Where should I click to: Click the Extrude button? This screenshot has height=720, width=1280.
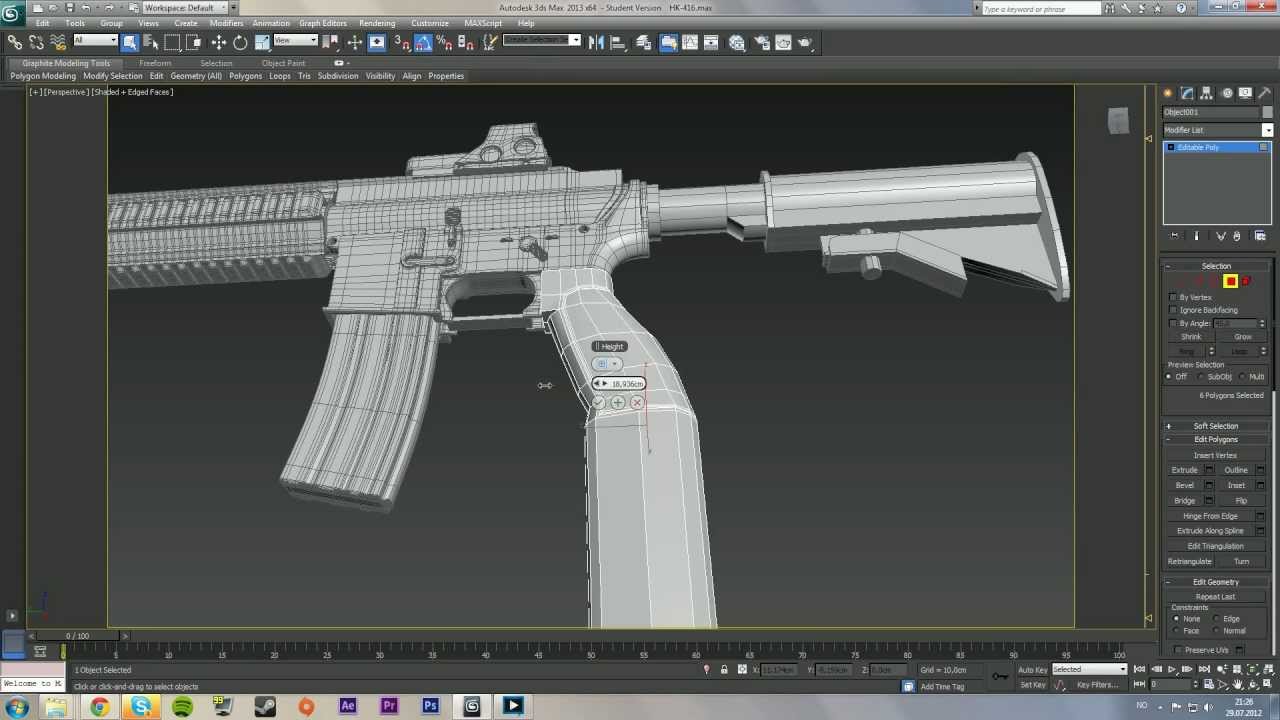click(x=1184, y=470)
